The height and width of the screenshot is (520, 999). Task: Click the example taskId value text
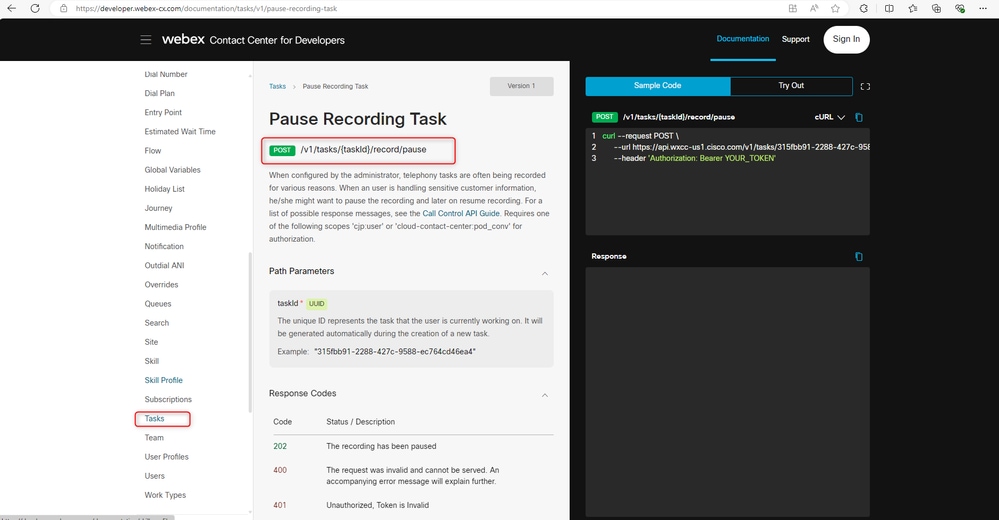click(x=395, y=351)
